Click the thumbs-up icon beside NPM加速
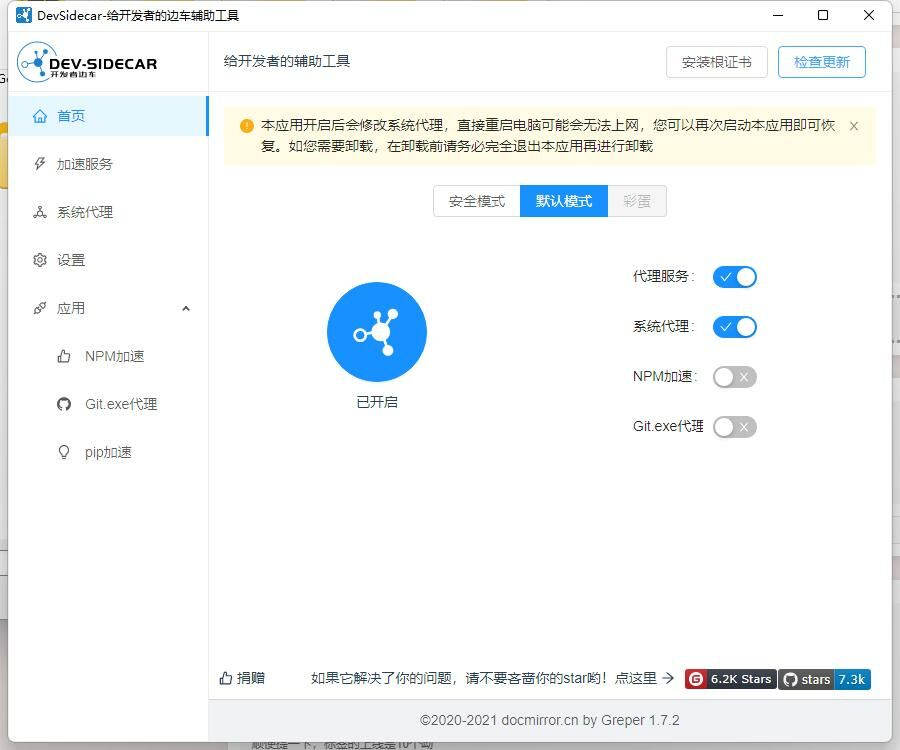900x750 pixels. pos(64,356)
